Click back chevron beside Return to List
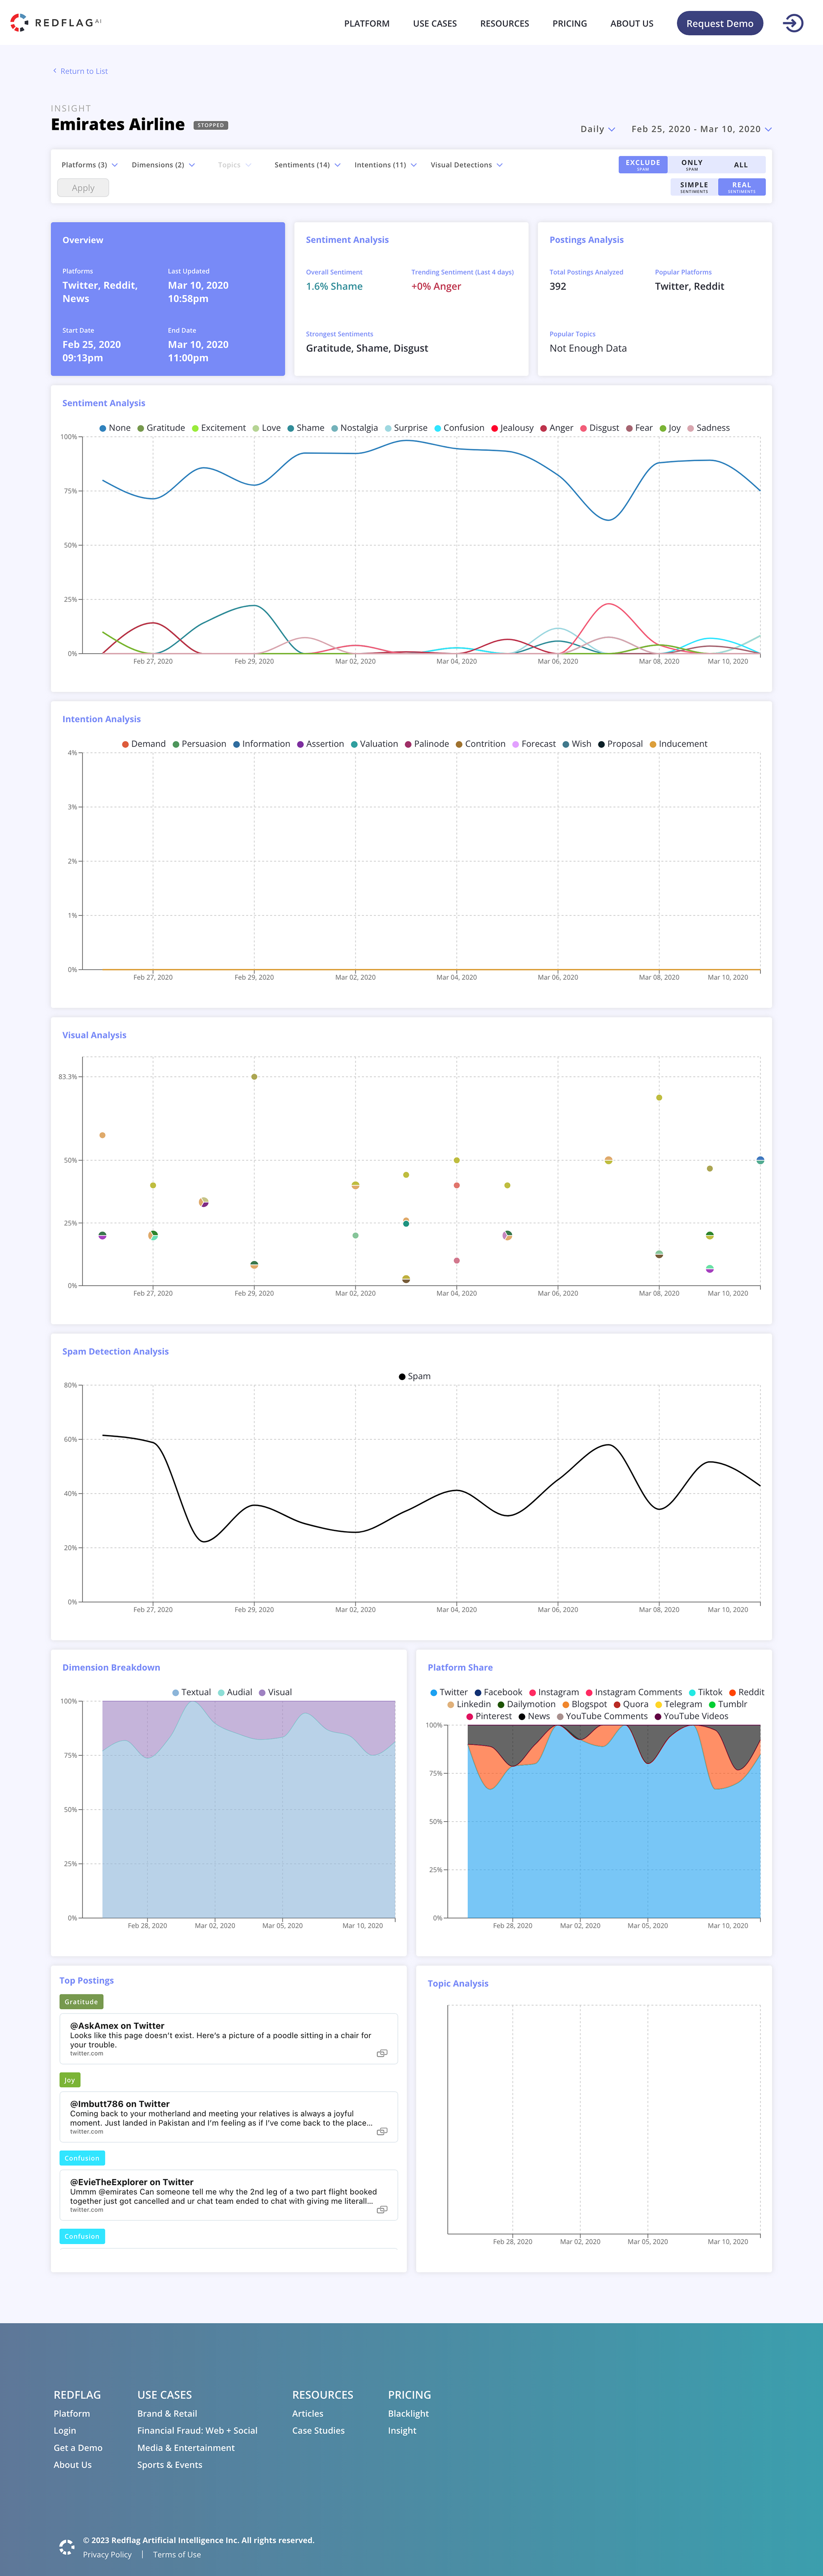Image resolution: width=823 pixels, height=2576 pixels. click(54, 71)
